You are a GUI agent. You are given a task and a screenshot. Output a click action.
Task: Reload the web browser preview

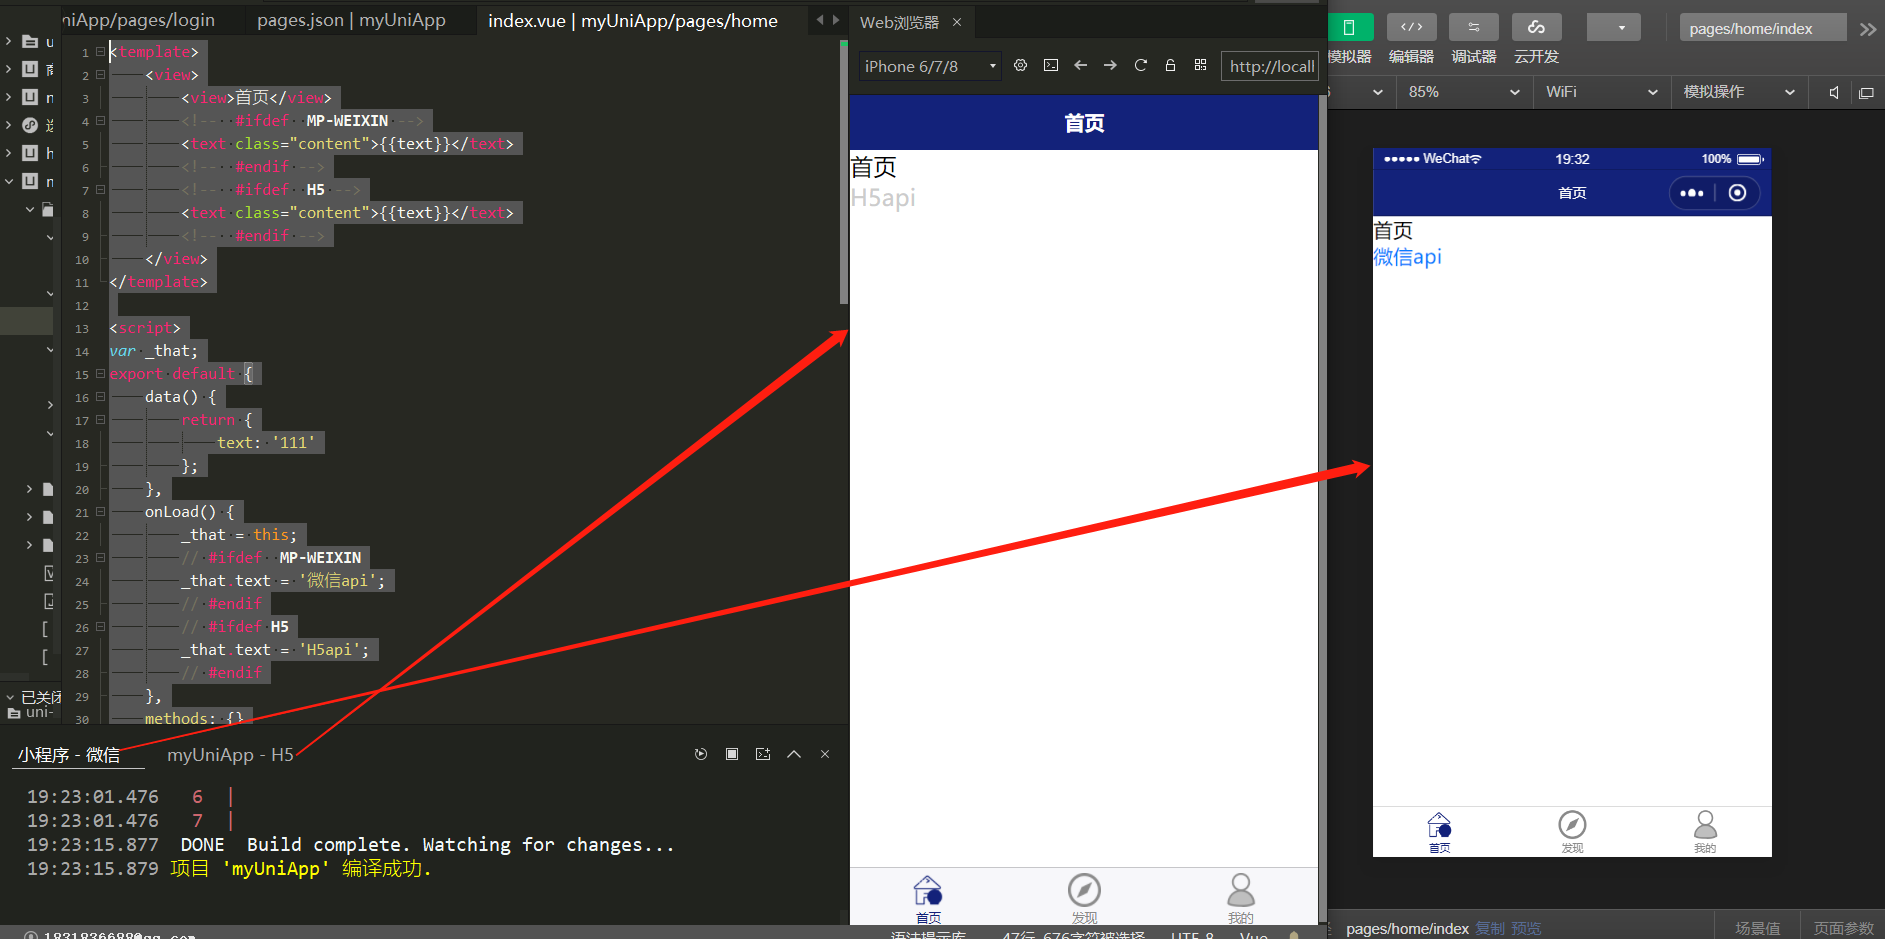point(1141,66)
